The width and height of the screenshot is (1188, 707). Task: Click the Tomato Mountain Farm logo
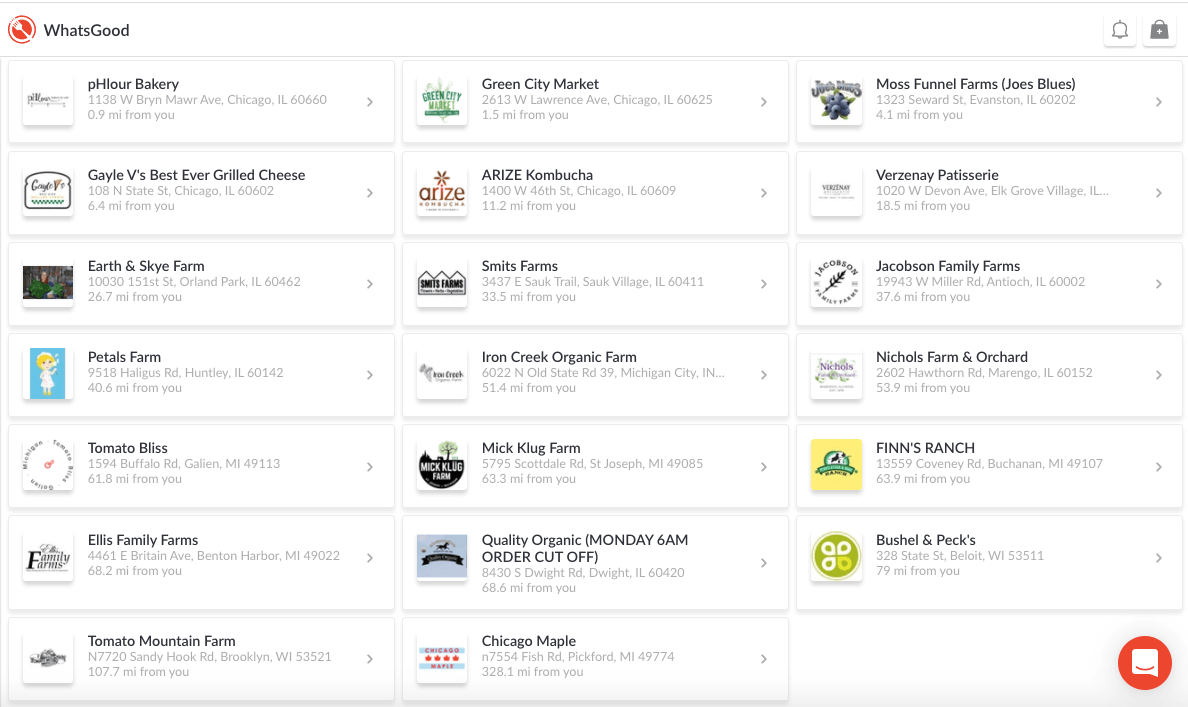(x=48, y=658)
